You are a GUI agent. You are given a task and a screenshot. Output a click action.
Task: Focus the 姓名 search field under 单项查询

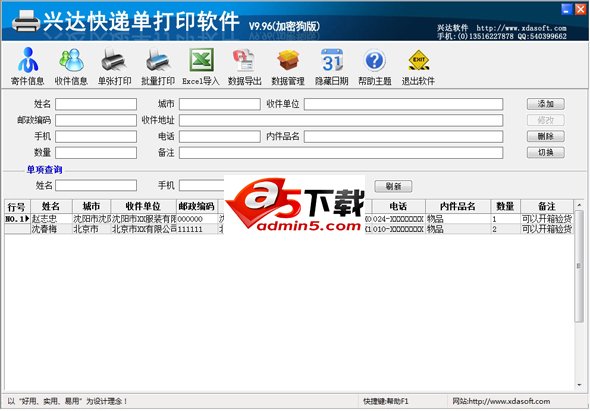tap(96, 185)
